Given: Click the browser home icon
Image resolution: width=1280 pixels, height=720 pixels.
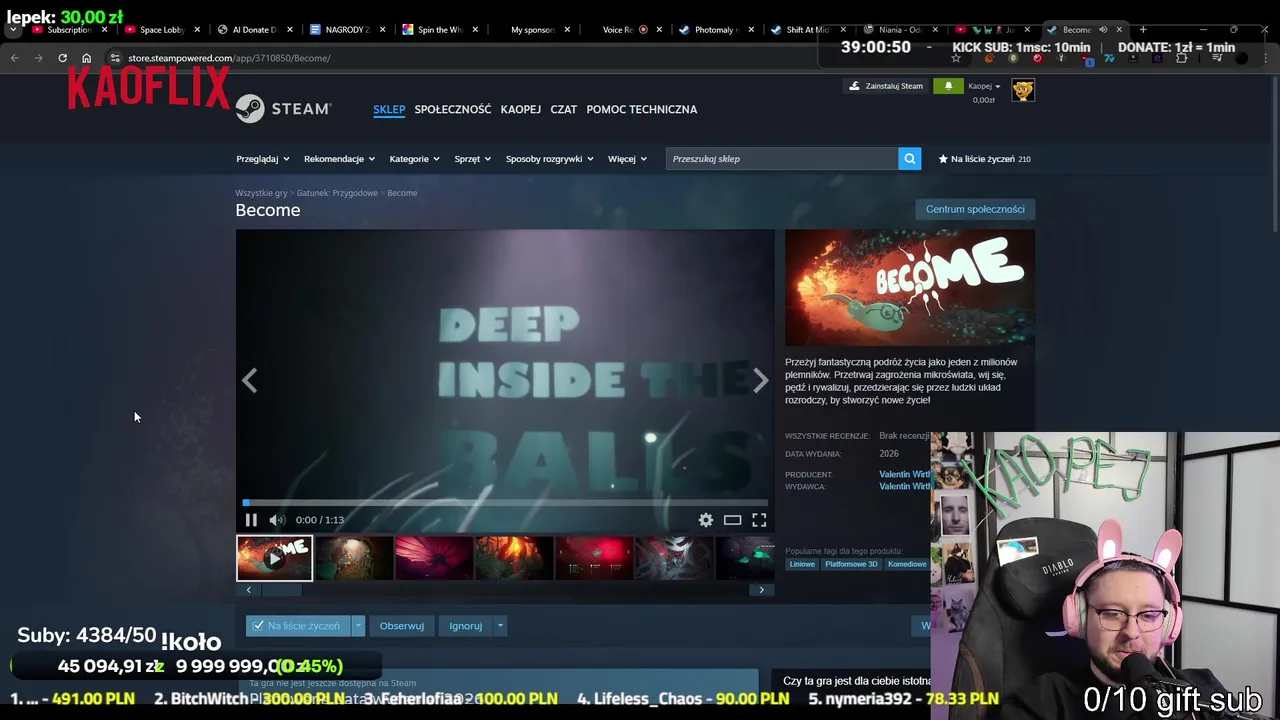Looking at the screenshot, I should pyautogui.click(x=86, y=58).
